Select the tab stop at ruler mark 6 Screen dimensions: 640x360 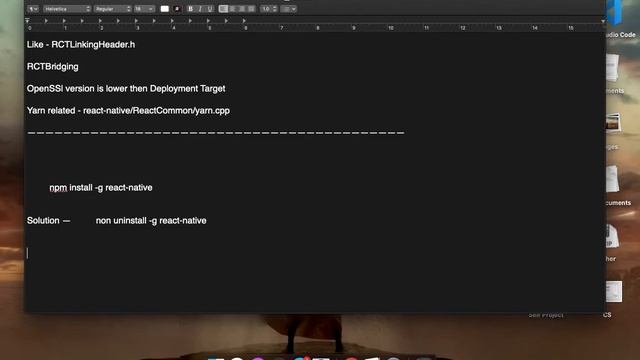tap(244, 20)
